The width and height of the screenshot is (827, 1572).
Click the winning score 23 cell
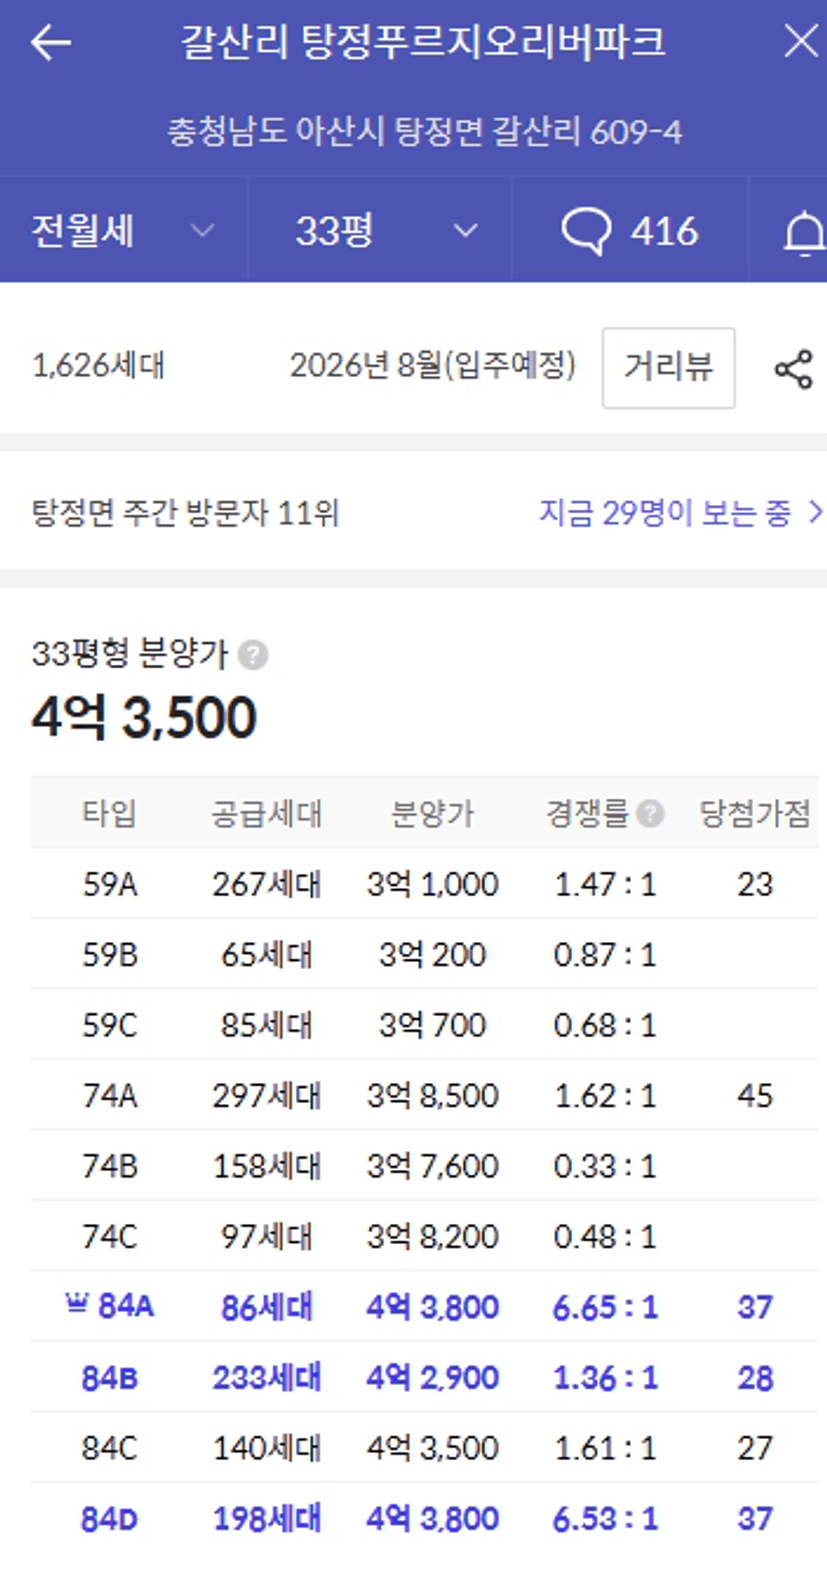point(755,884)
